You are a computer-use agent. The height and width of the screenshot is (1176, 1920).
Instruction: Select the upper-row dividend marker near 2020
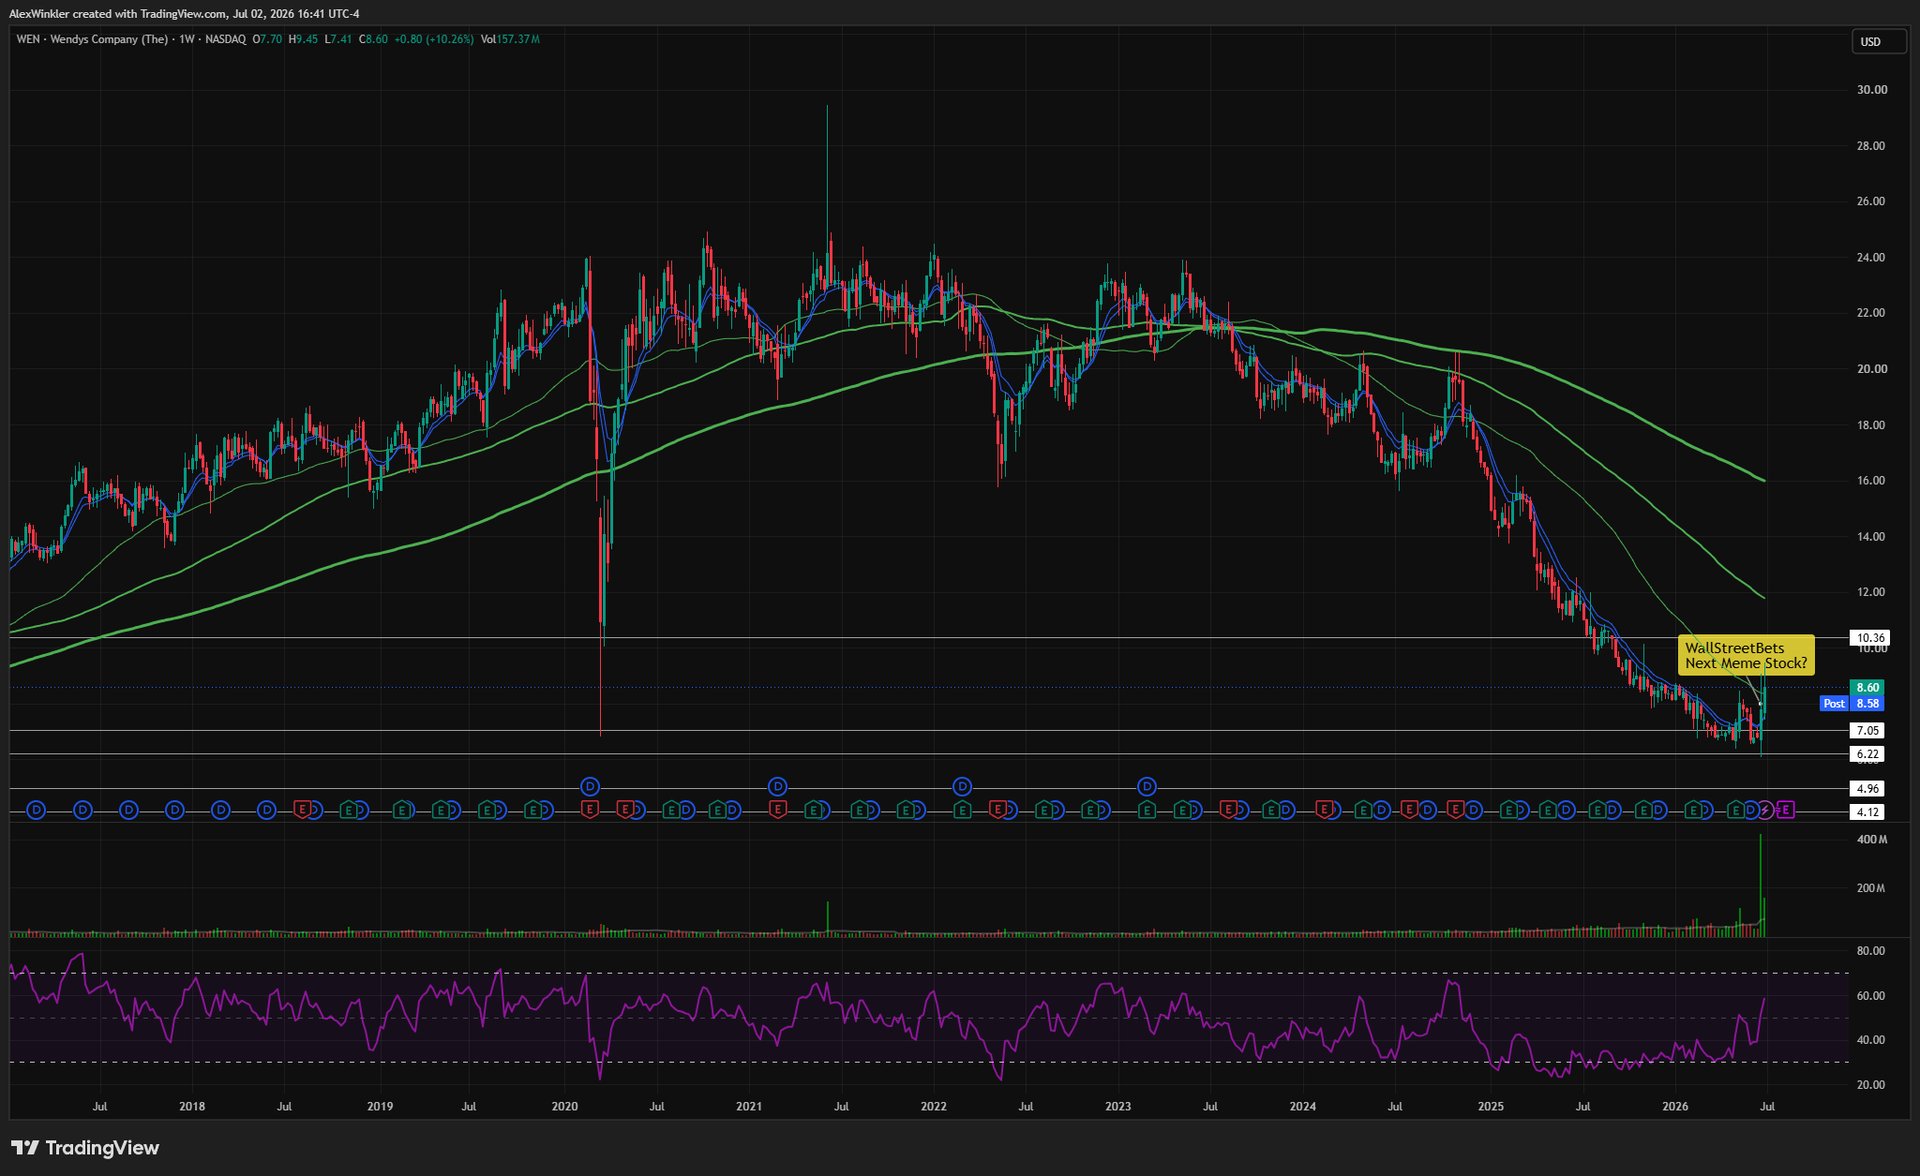point(590,787)
